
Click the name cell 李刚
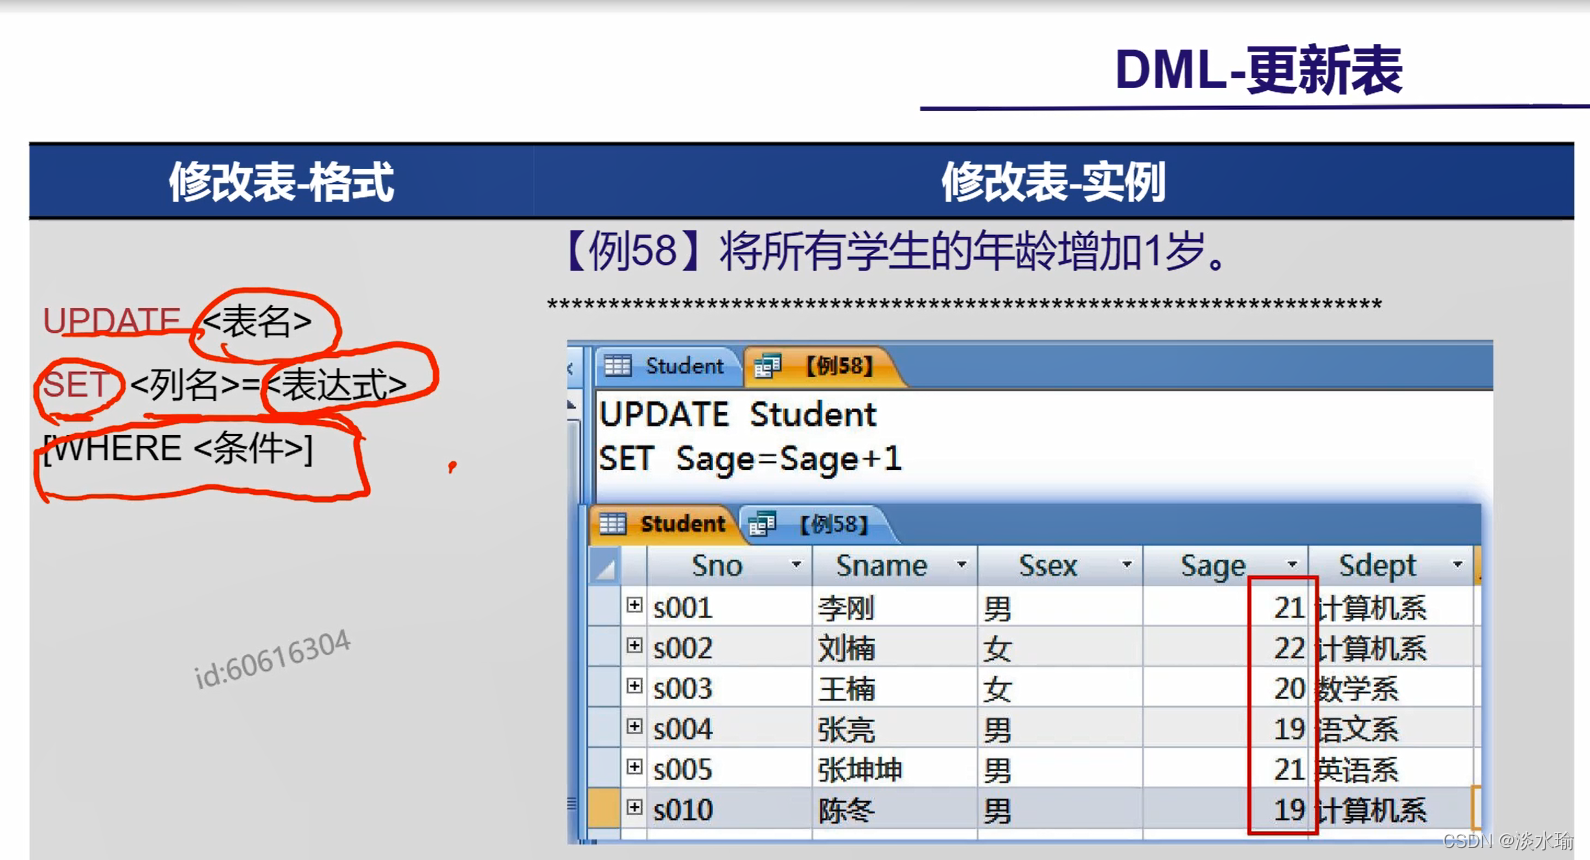[x=895, y=607]
